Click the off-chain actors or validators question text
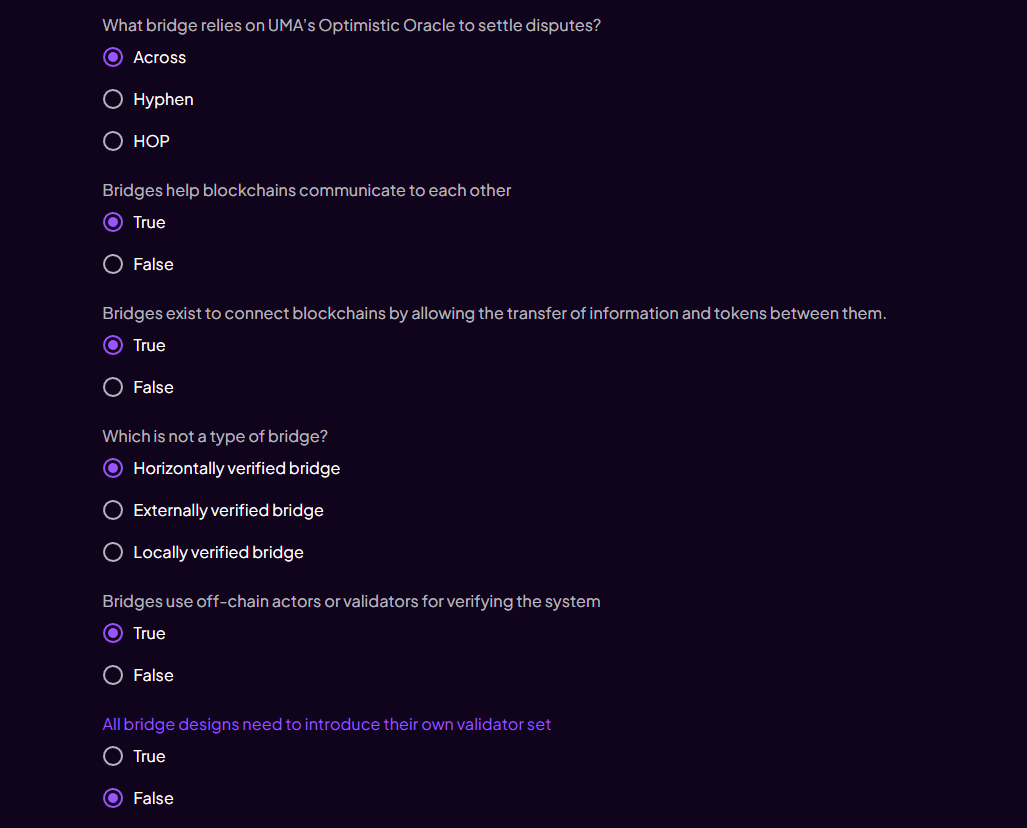Image resolution: width=1027 pixels, height=828 pixels. pyautogui.click(x=352, y=602)
